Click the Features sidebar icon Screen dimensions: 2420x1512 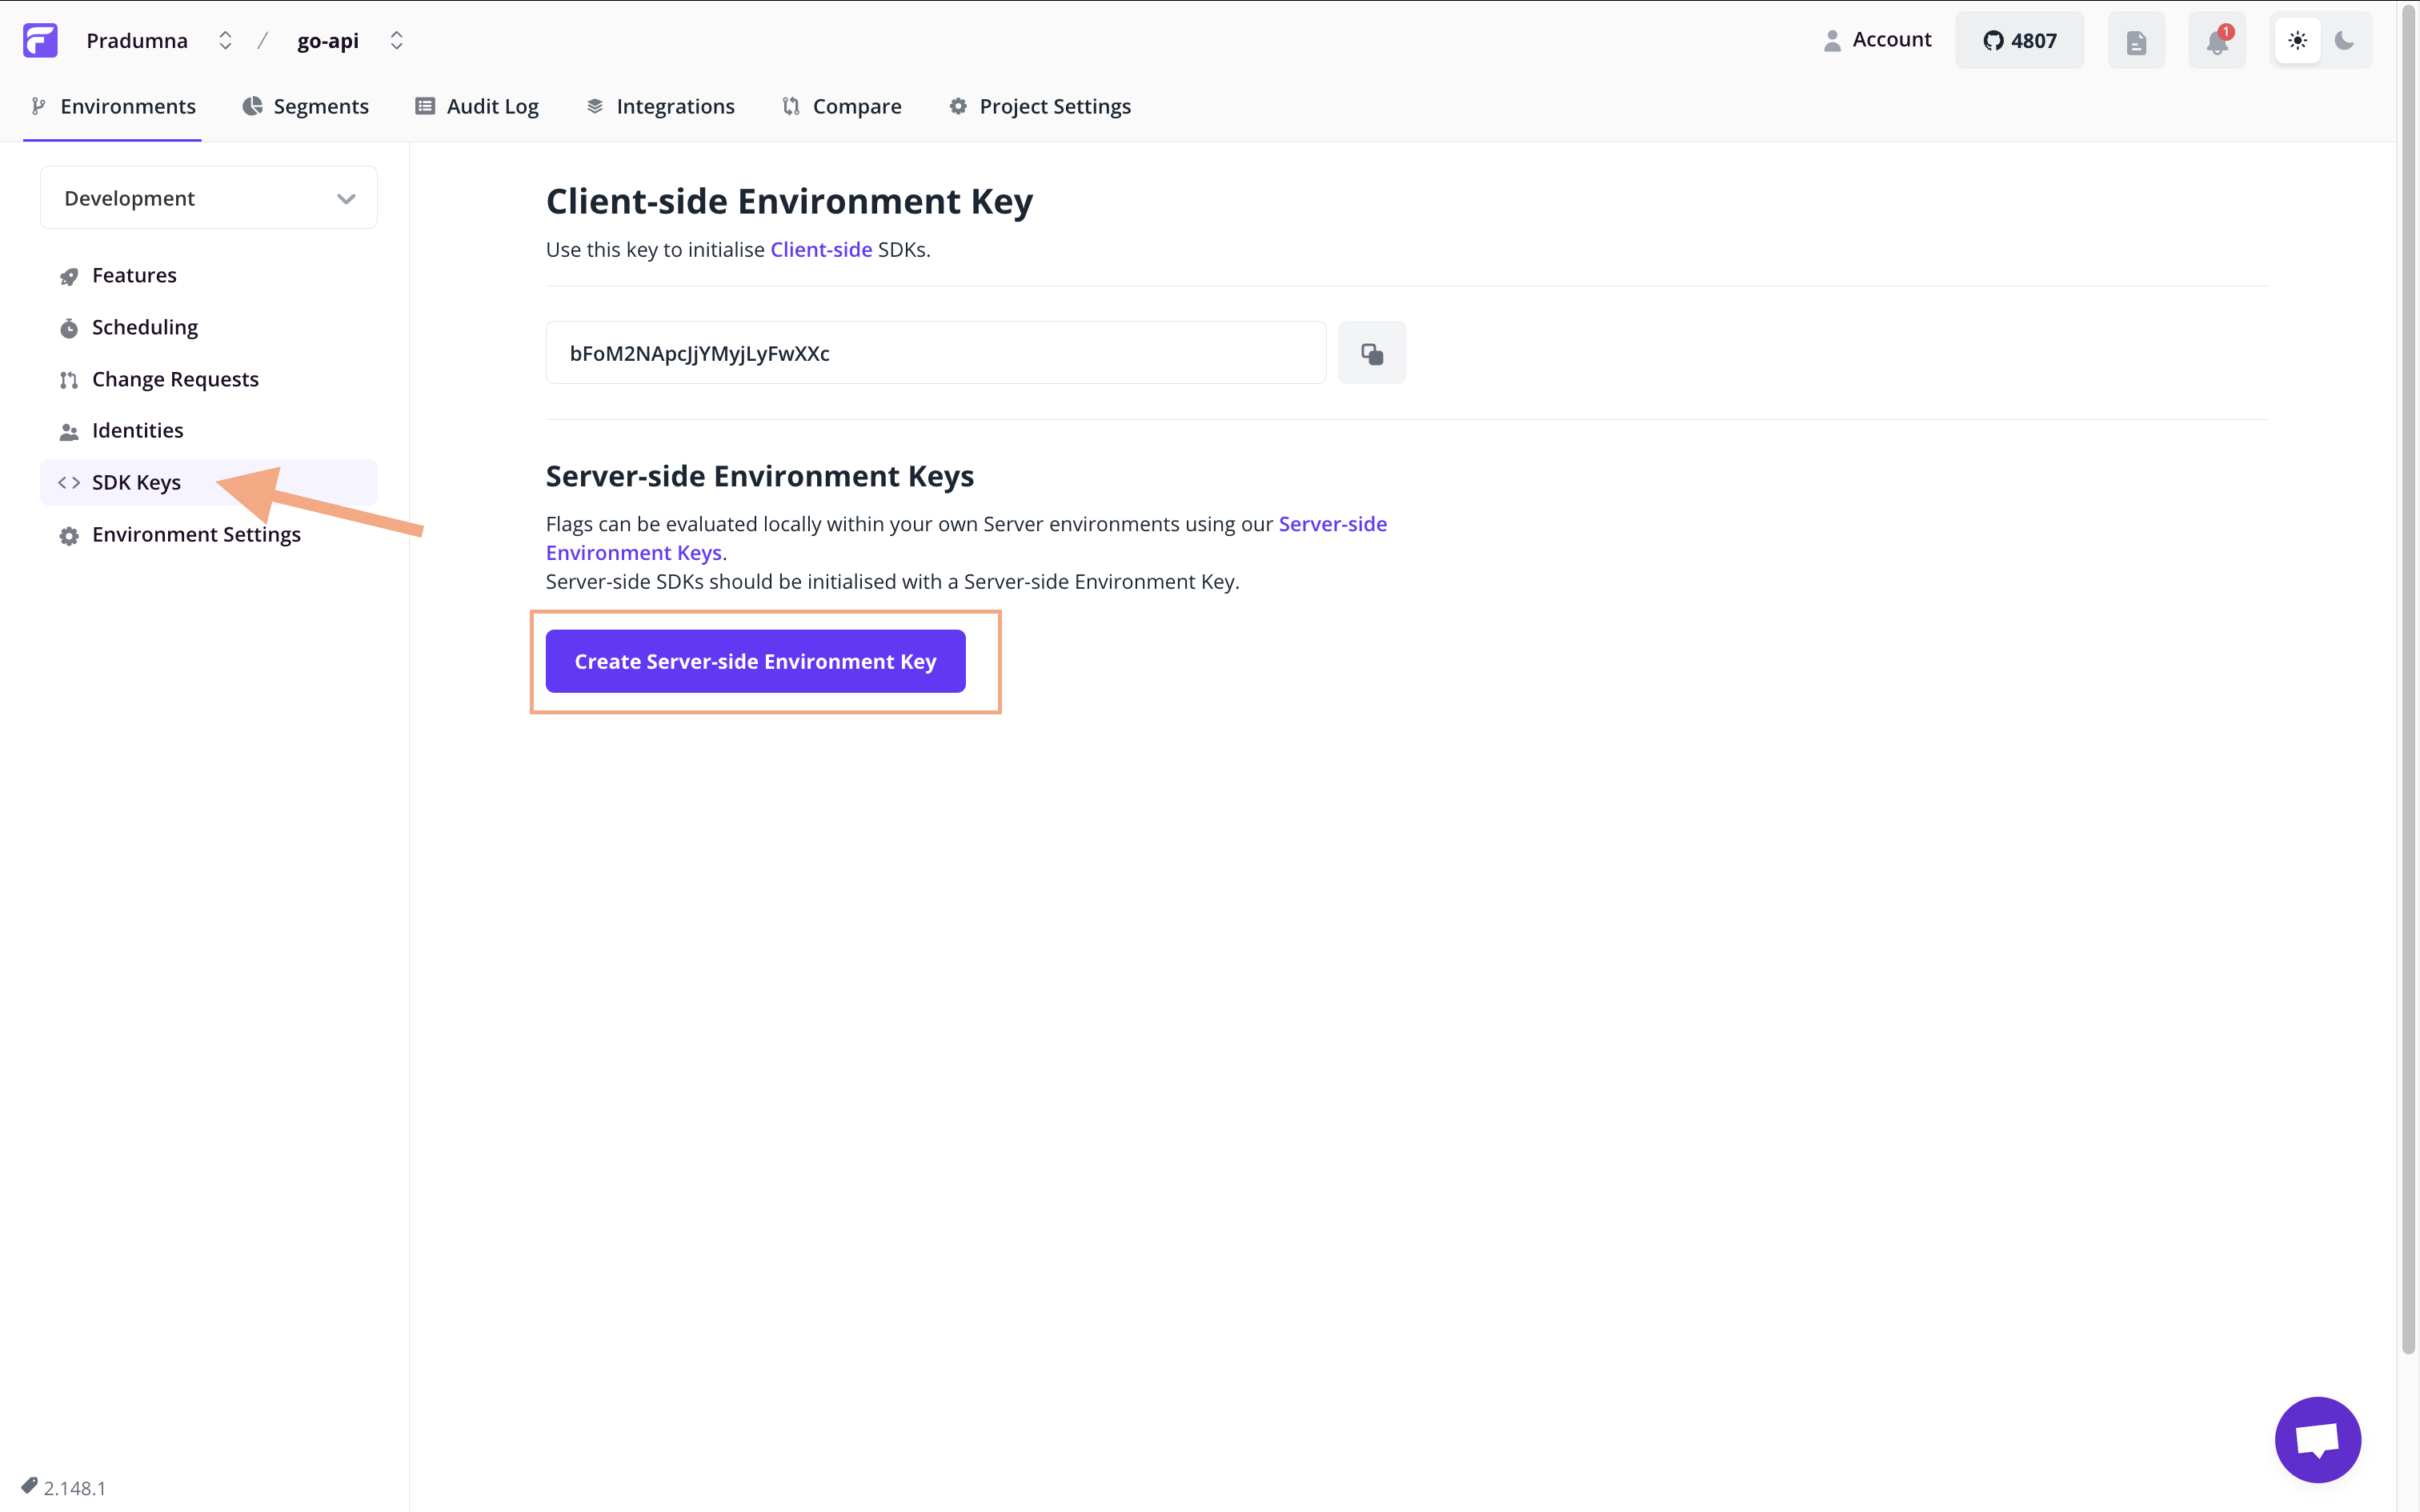tap(68, 275)
